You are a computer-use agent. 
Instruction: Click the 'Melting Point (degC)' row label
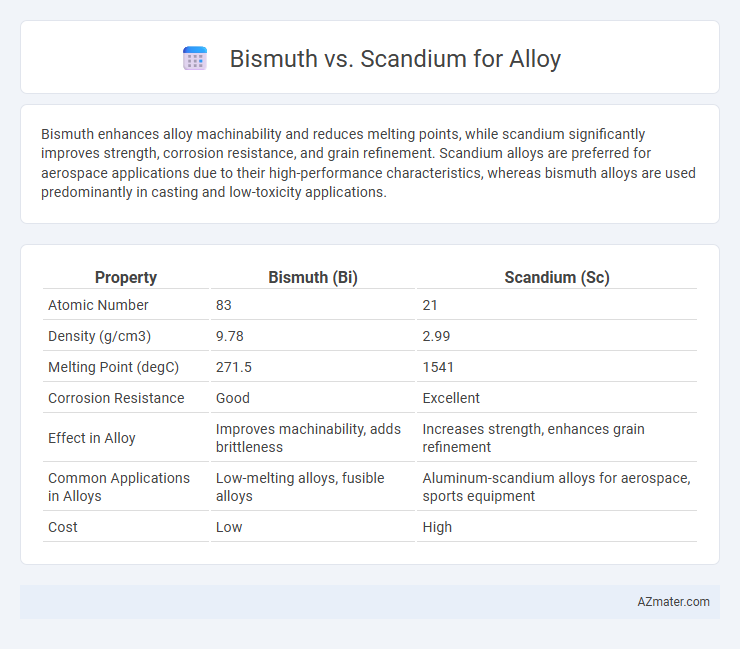pyautogui.click(x=113, y=367)
